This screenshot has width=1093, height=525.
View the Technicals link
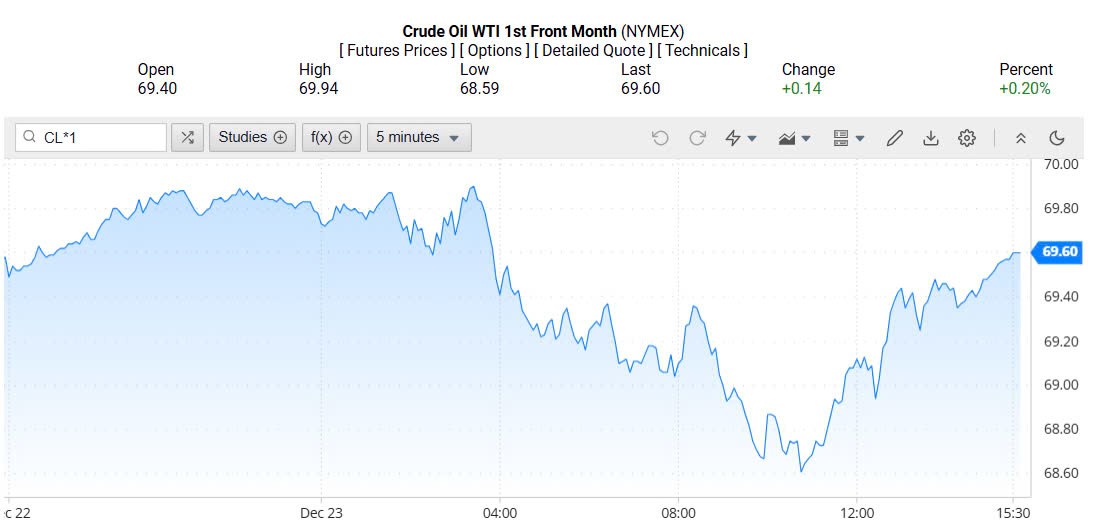(705, 51)
